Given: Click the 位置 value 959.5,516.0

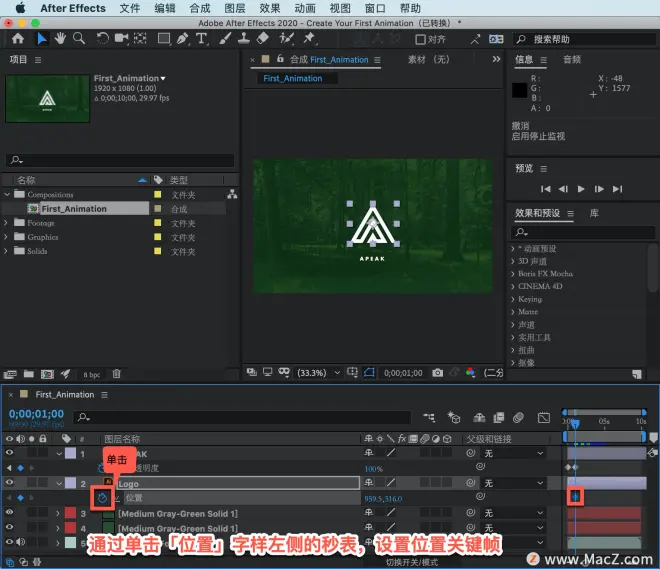Looking at the screenshot, I should pyautogui.click(x=383, y=499).
